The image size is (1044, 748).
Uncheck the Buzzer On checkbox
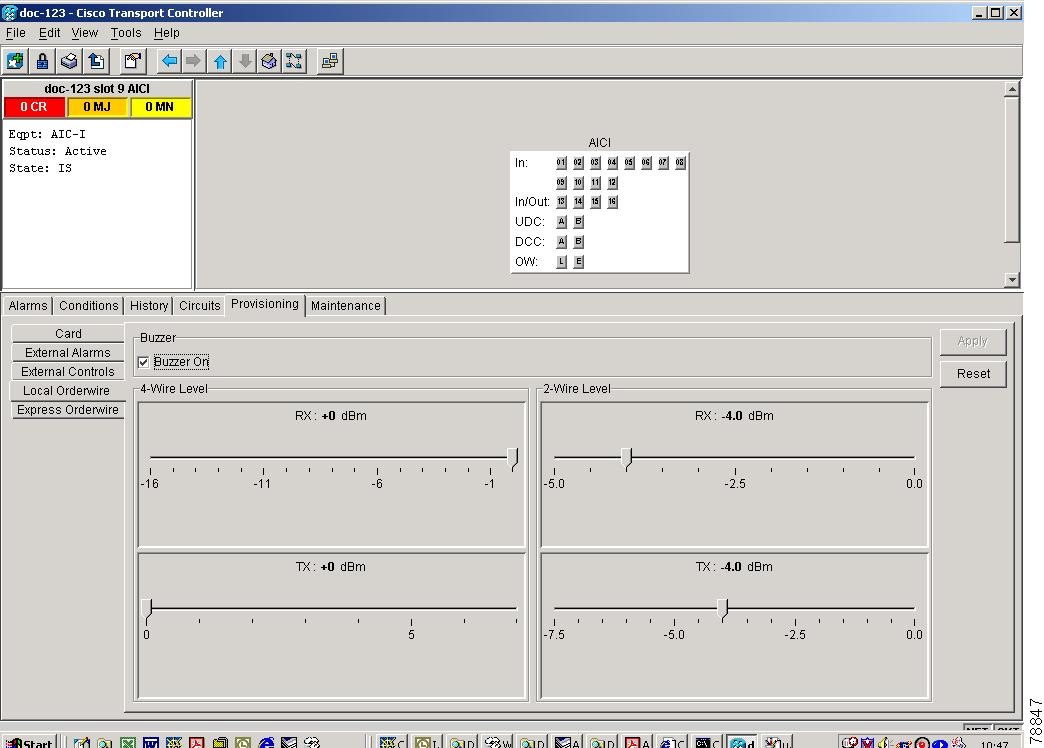144,362
